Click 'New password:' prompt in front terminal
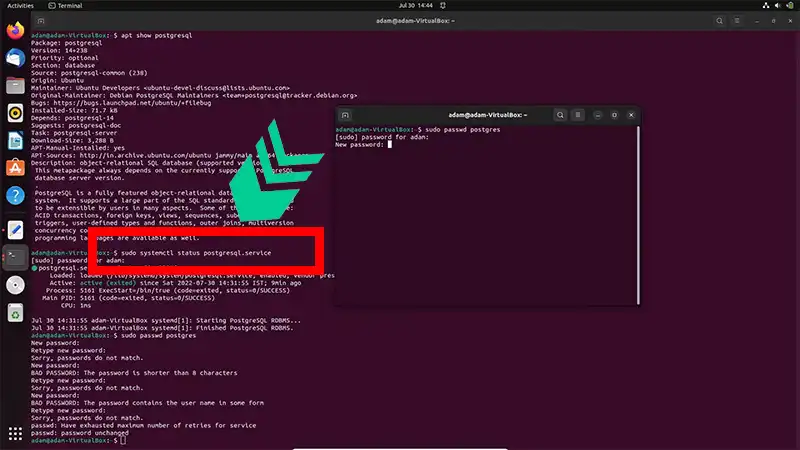Image resolution: width=800 pixels, height=450 pixels. point(359,144)
